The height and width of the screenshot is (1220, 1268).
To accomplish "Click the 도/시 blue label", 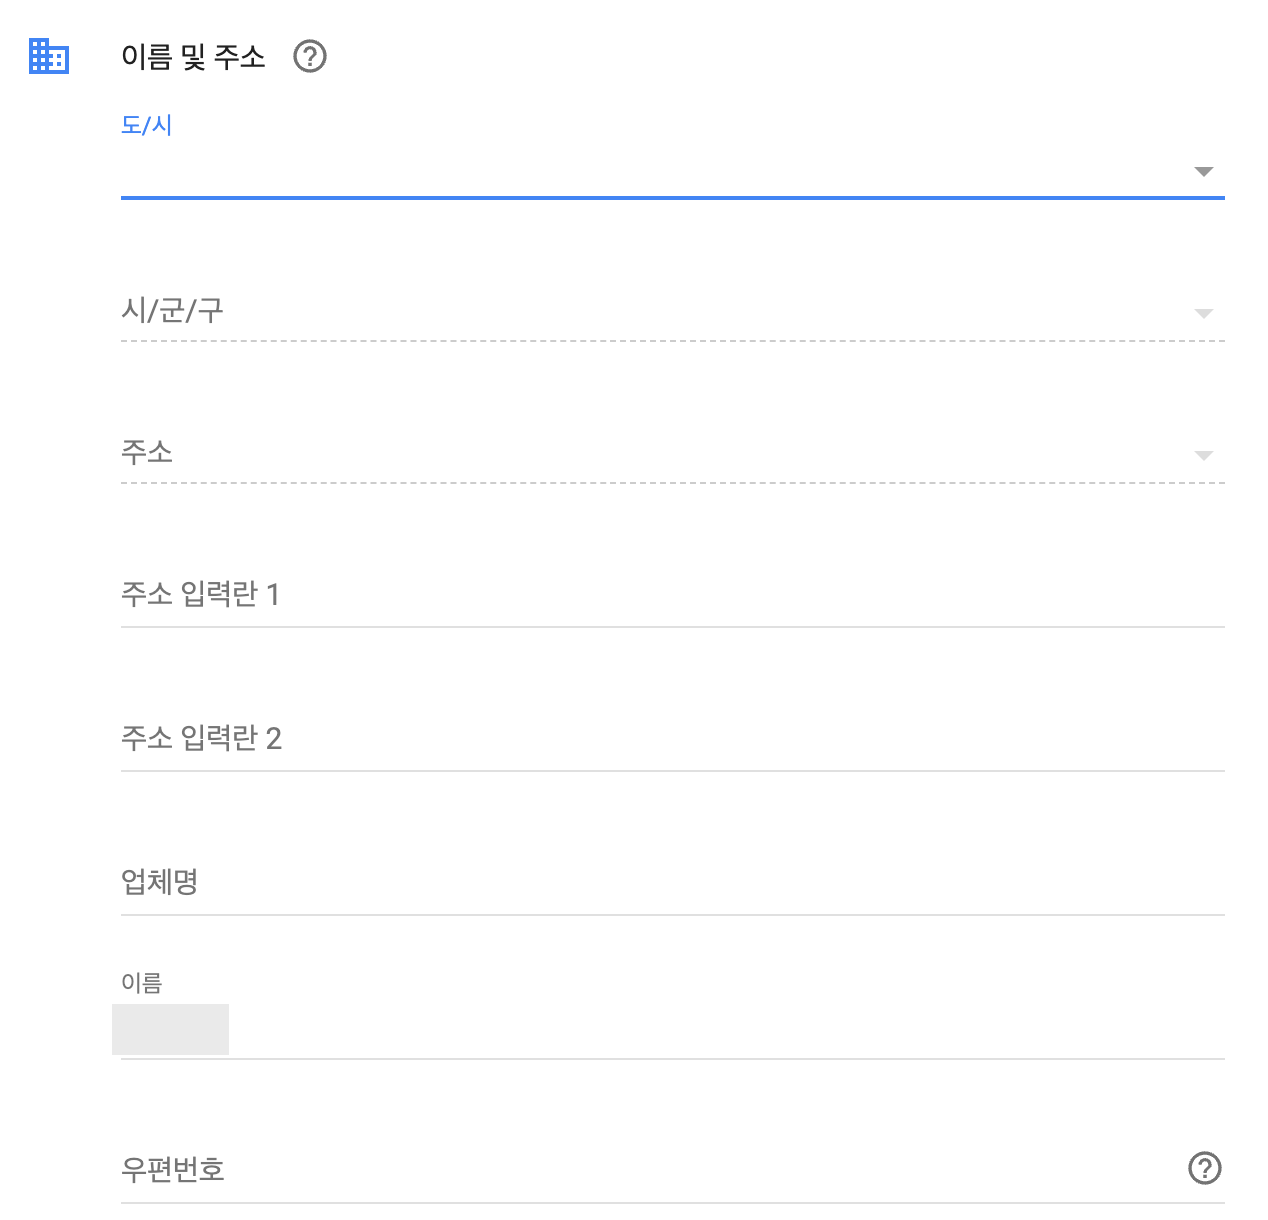I will (x=147, y=125).
